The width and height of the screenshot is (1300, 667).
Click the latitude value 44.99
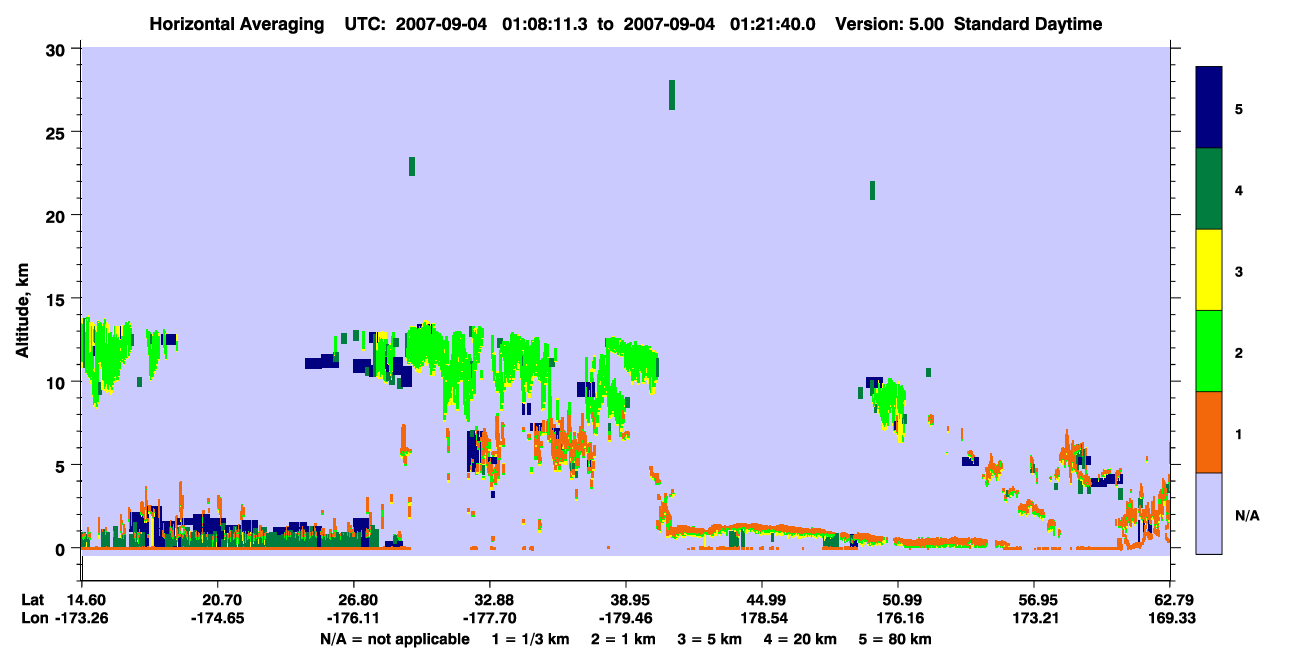click(x=762, y=600)
